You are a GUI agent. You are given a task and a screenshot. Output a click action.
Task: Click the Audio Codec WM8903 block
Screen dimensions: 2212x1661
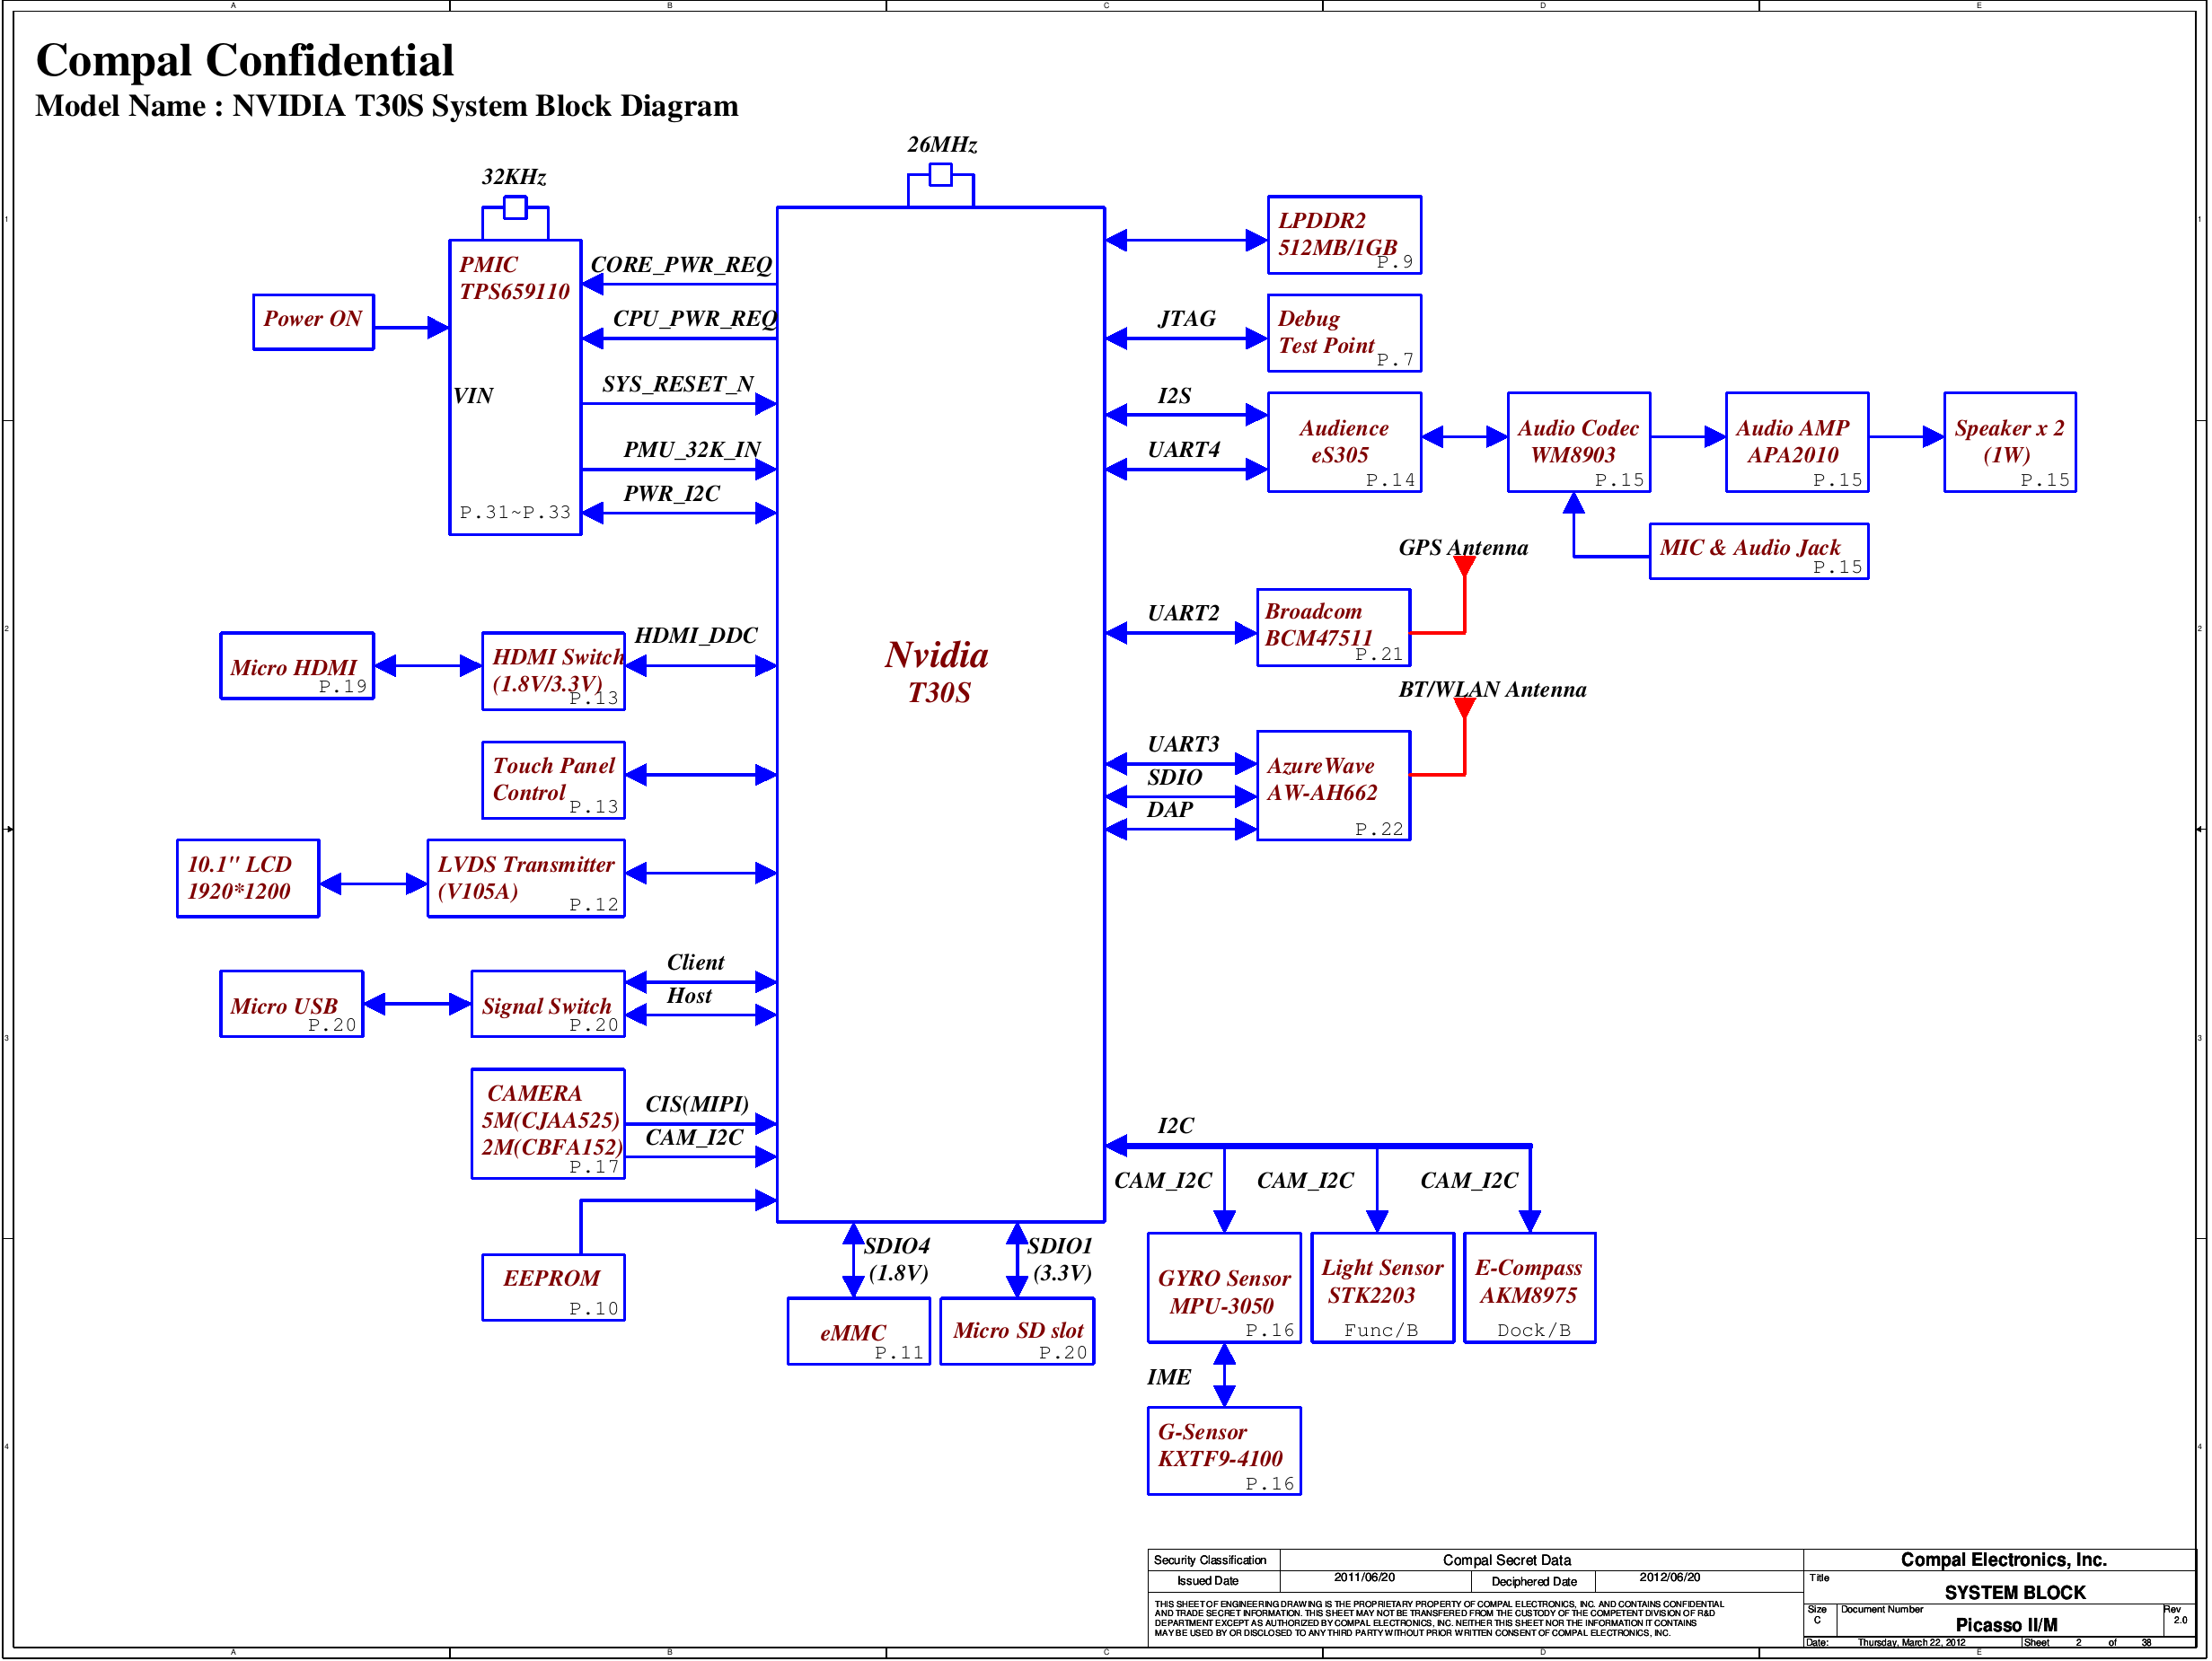1578,442
